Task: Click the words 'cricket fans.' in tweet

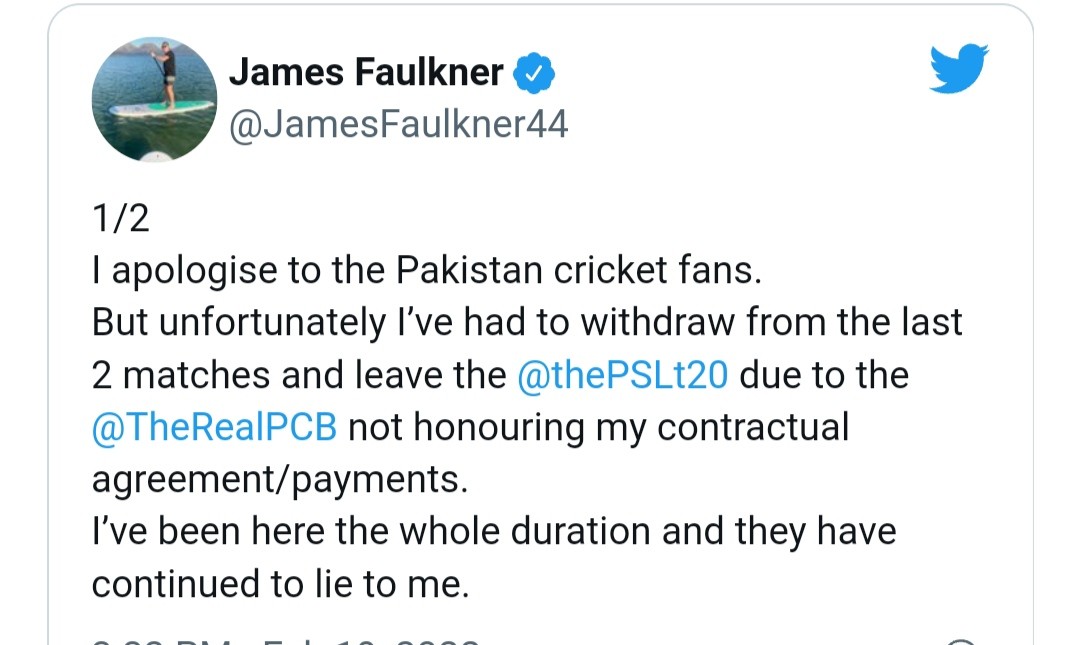Action: (657, 270)
